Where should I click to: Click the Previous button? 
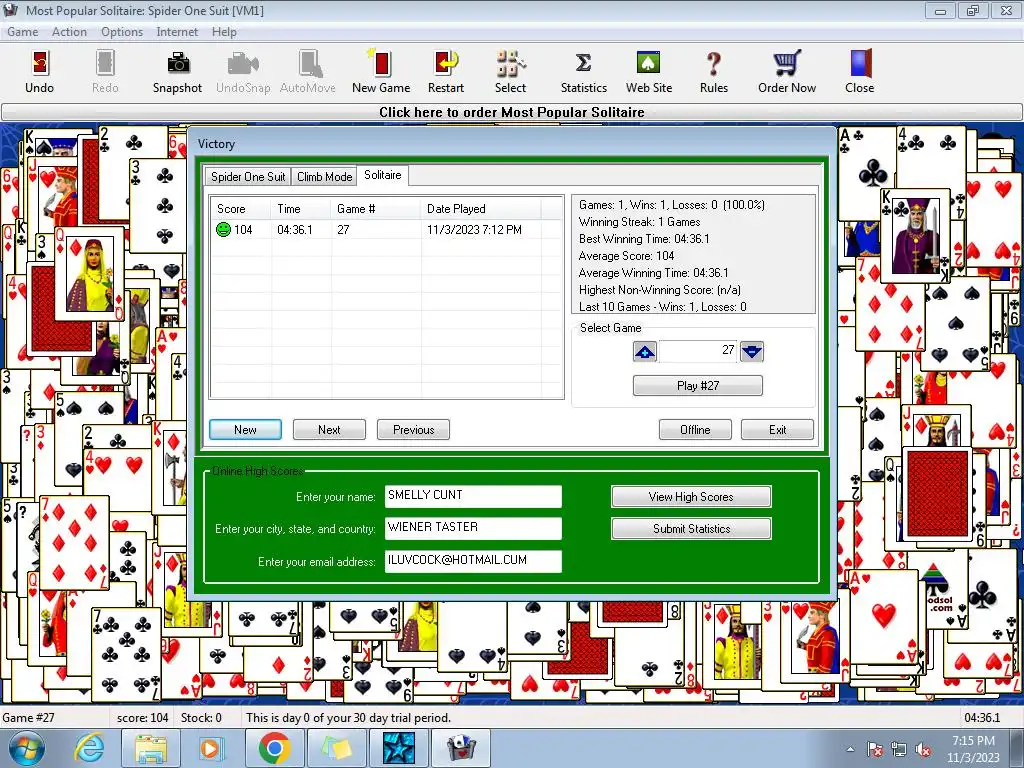click(413, 430)
